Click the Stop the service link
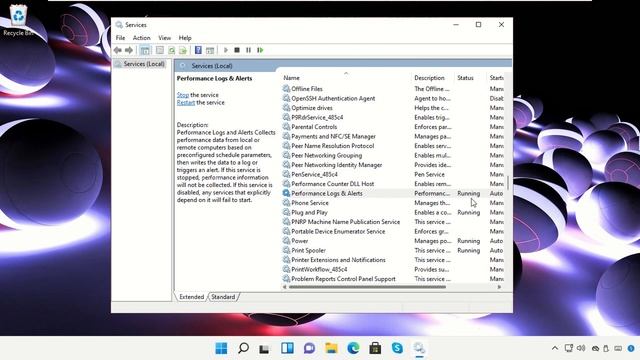Image resolution: width=640 pixels, height=360 pixels. (182, 95)
